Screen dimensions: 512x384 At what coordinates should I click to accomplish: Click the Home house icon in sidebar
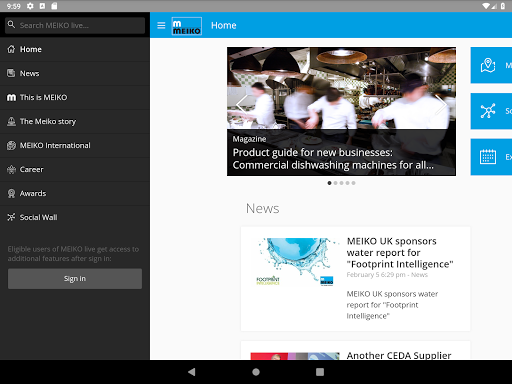[11, 49]
